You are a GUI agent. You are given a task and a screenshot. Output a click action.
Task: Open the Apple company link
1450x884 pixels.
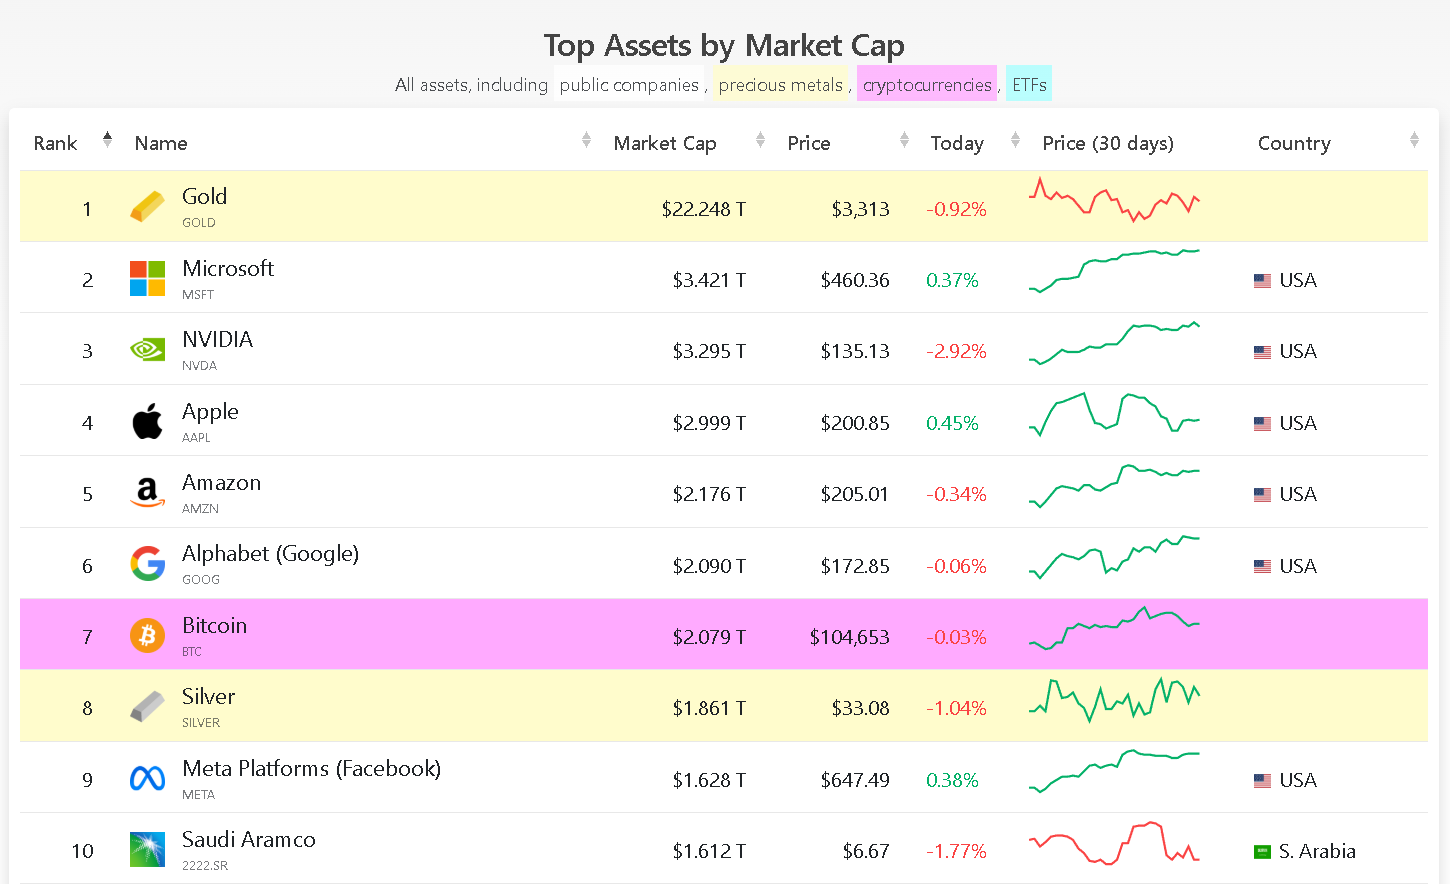coord(210,411)
